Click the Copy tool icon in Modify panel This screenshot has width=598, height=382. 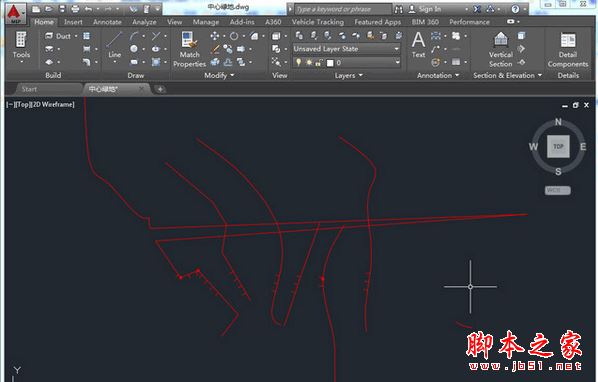tap(228, 49)
